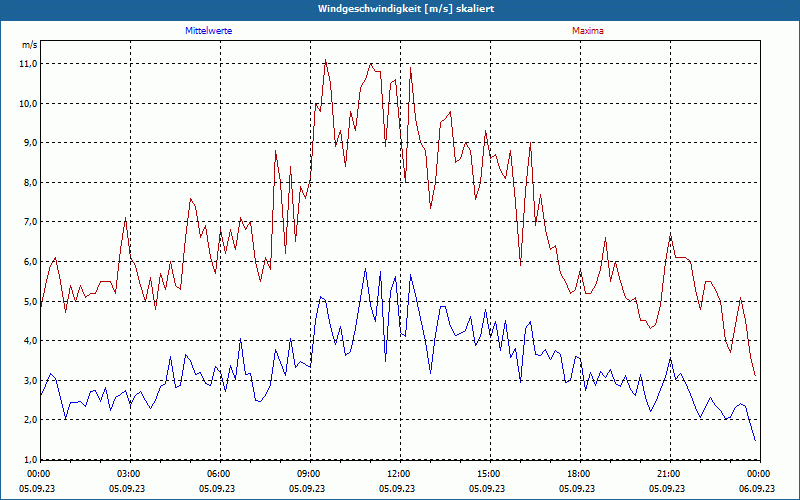Click the 18:00 time axis label
Viewport: 800px width, 500px height.
point(577,474)
